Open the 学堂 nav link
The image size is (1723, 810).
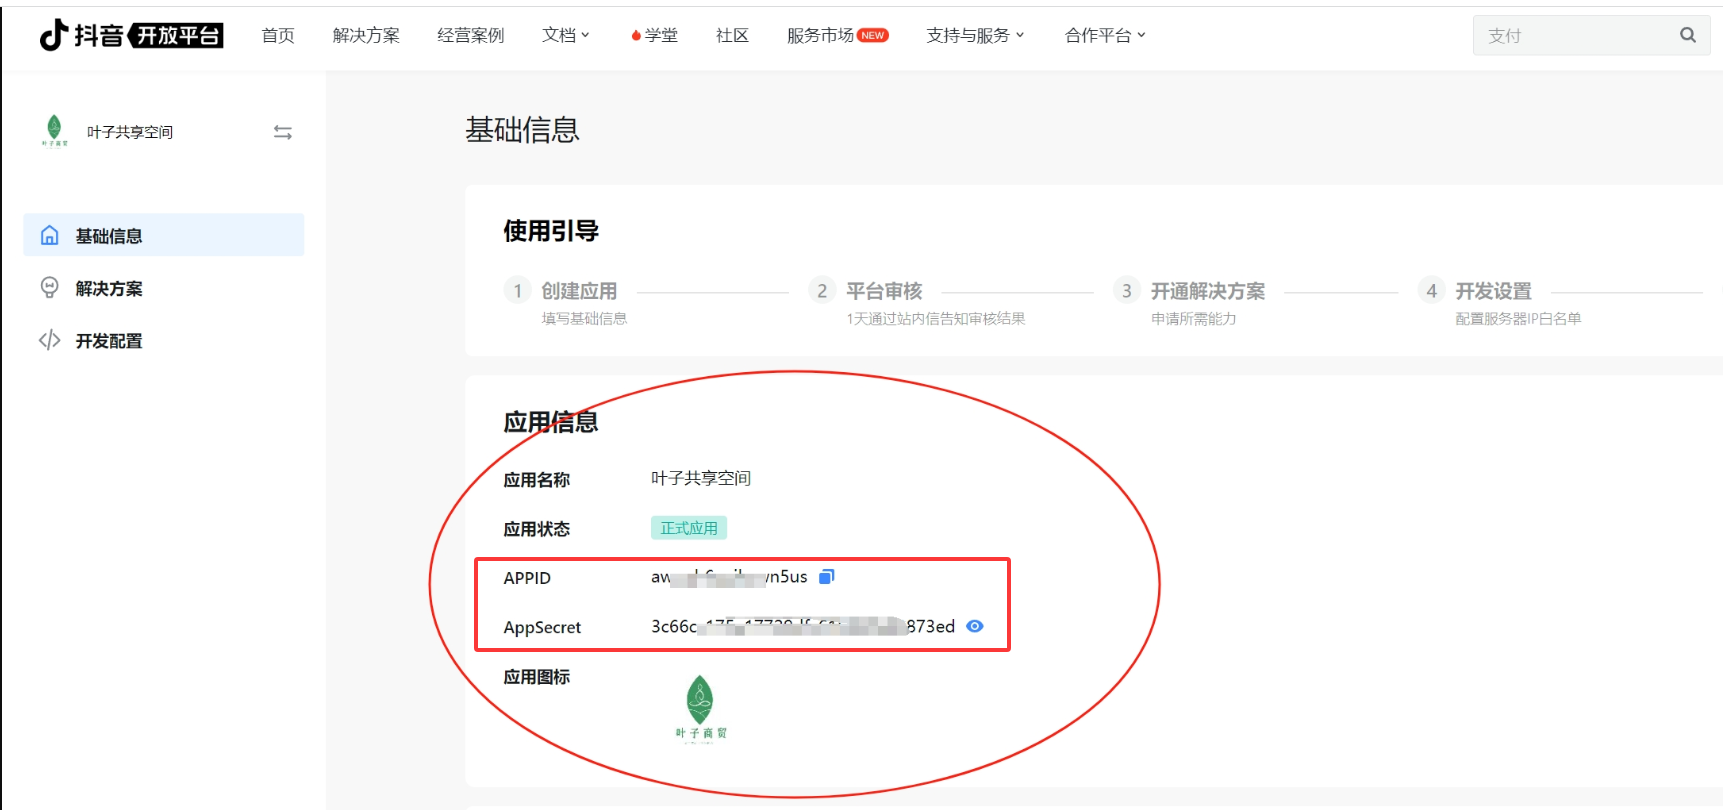[x=654, y=35]
